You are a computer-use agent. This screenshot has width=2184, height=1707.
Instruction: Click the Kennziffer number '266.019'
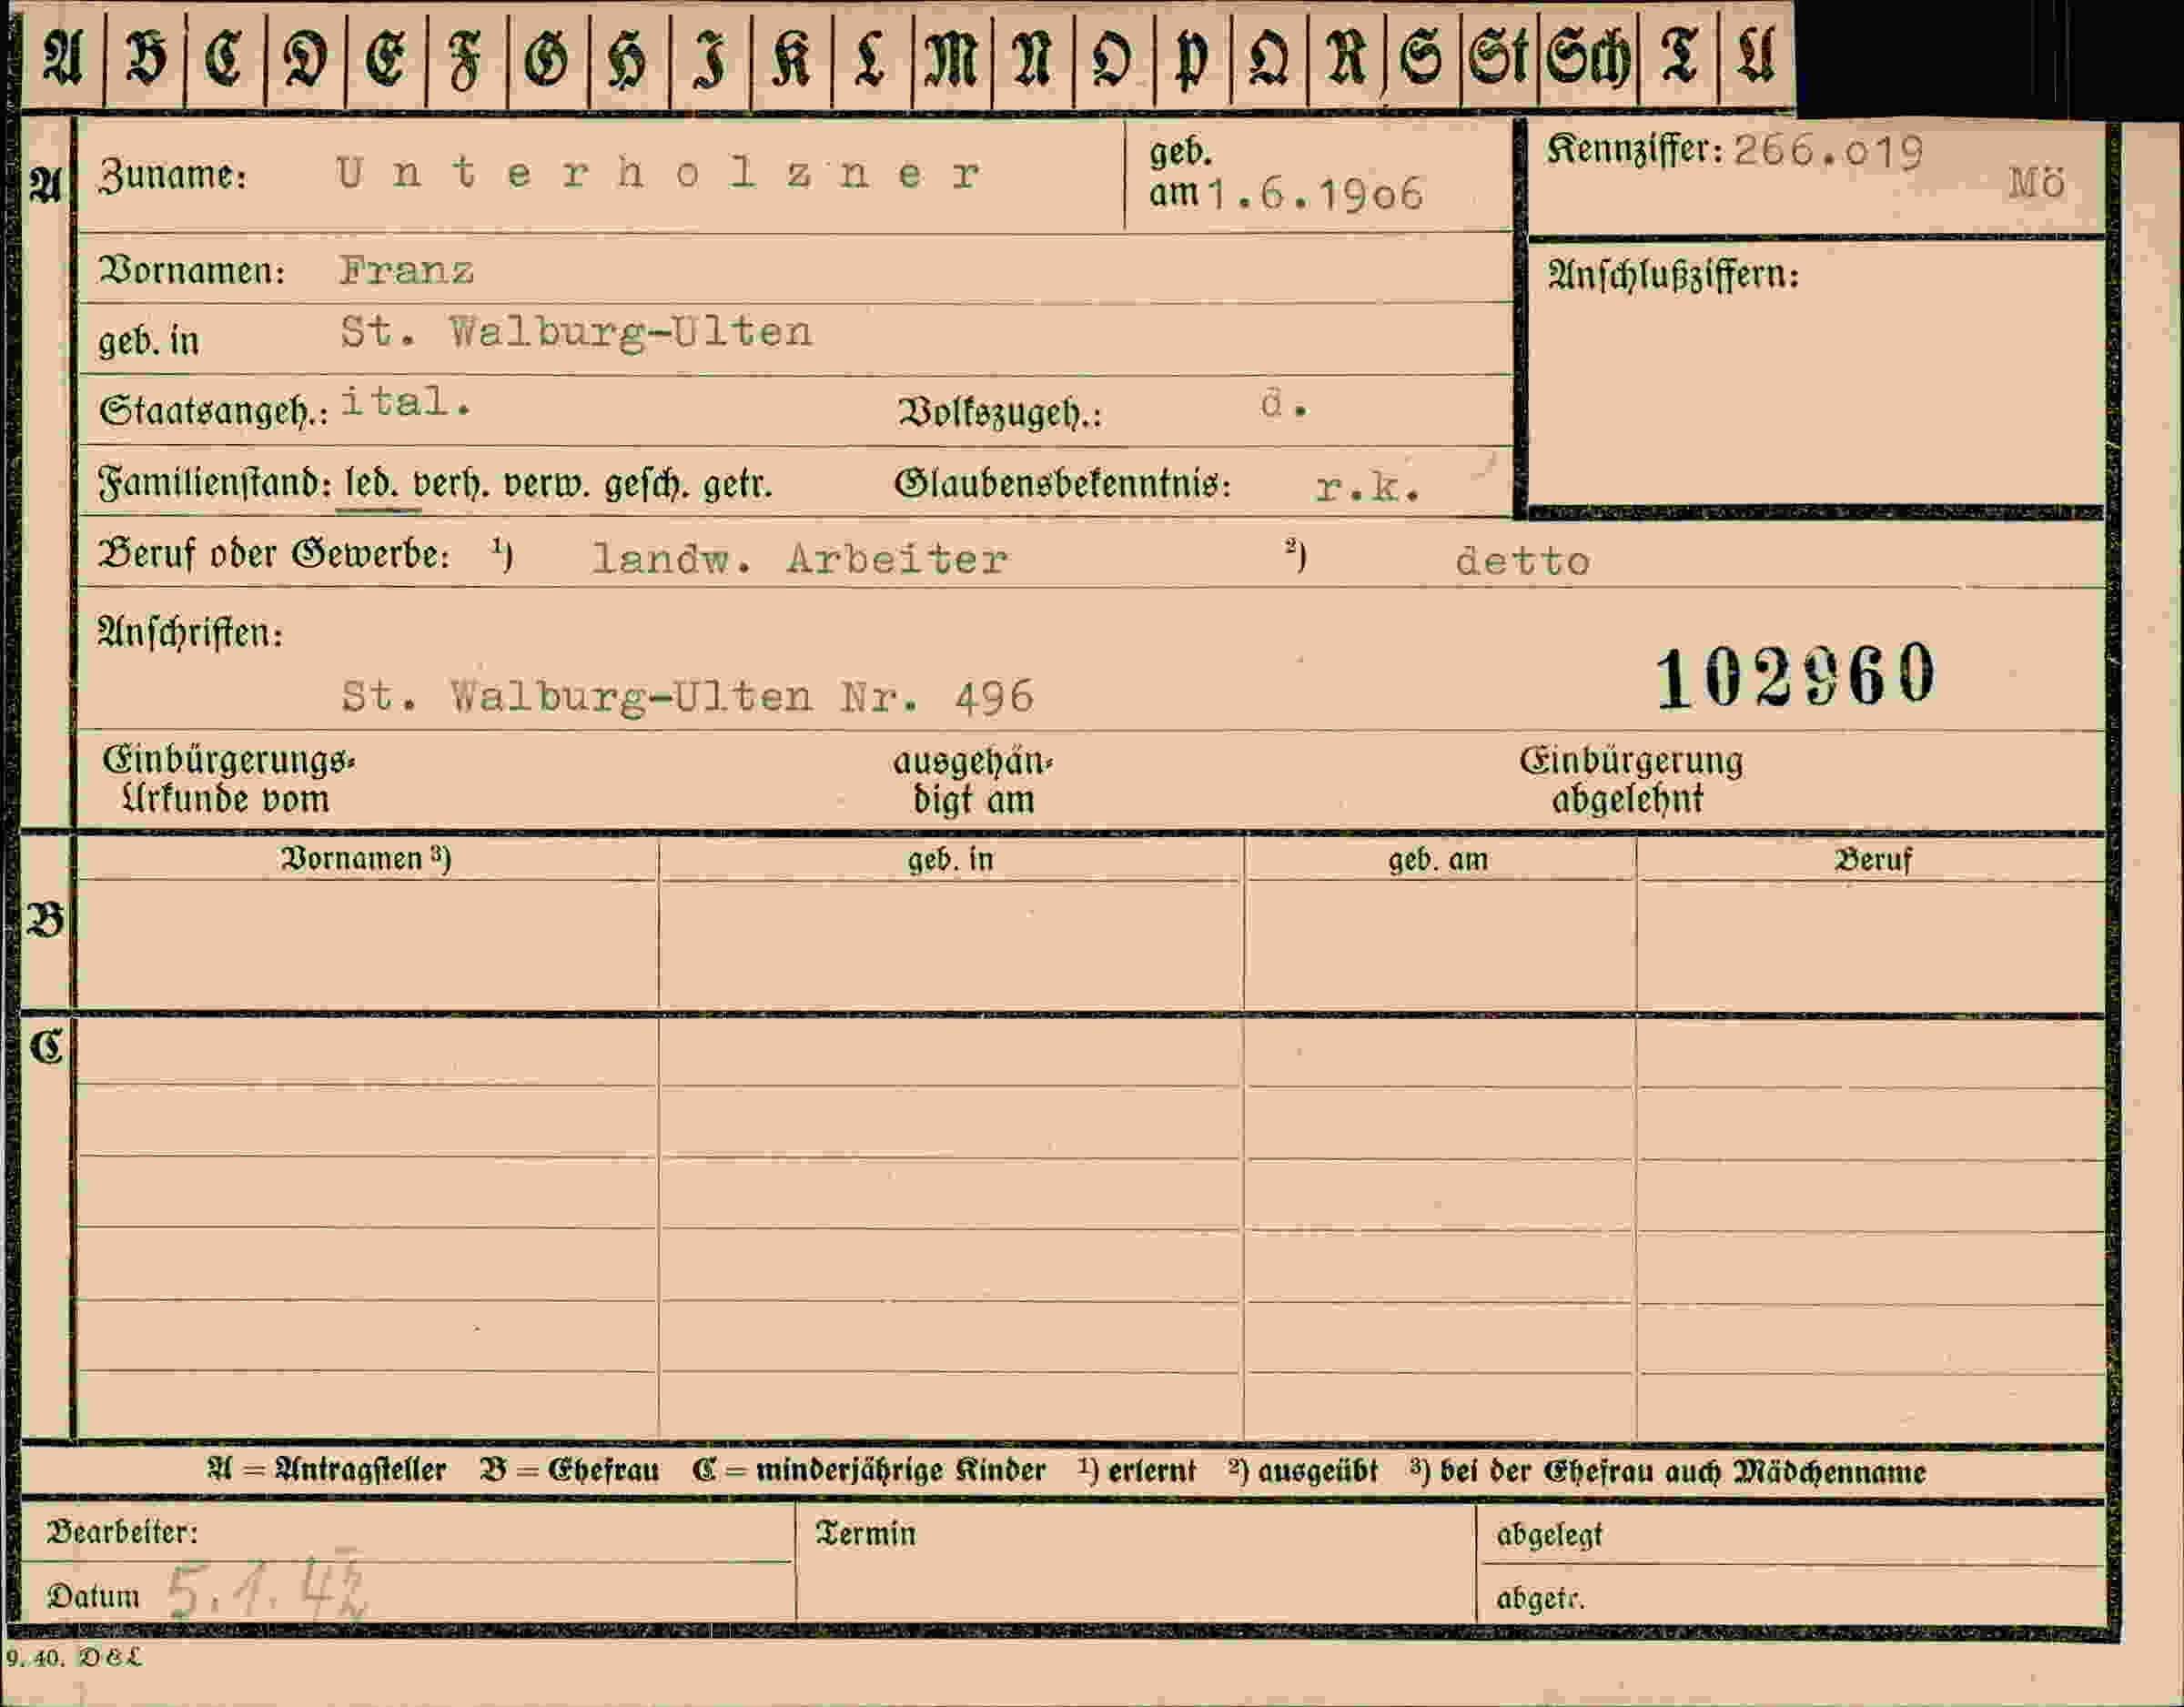(x=1829, y=152)
